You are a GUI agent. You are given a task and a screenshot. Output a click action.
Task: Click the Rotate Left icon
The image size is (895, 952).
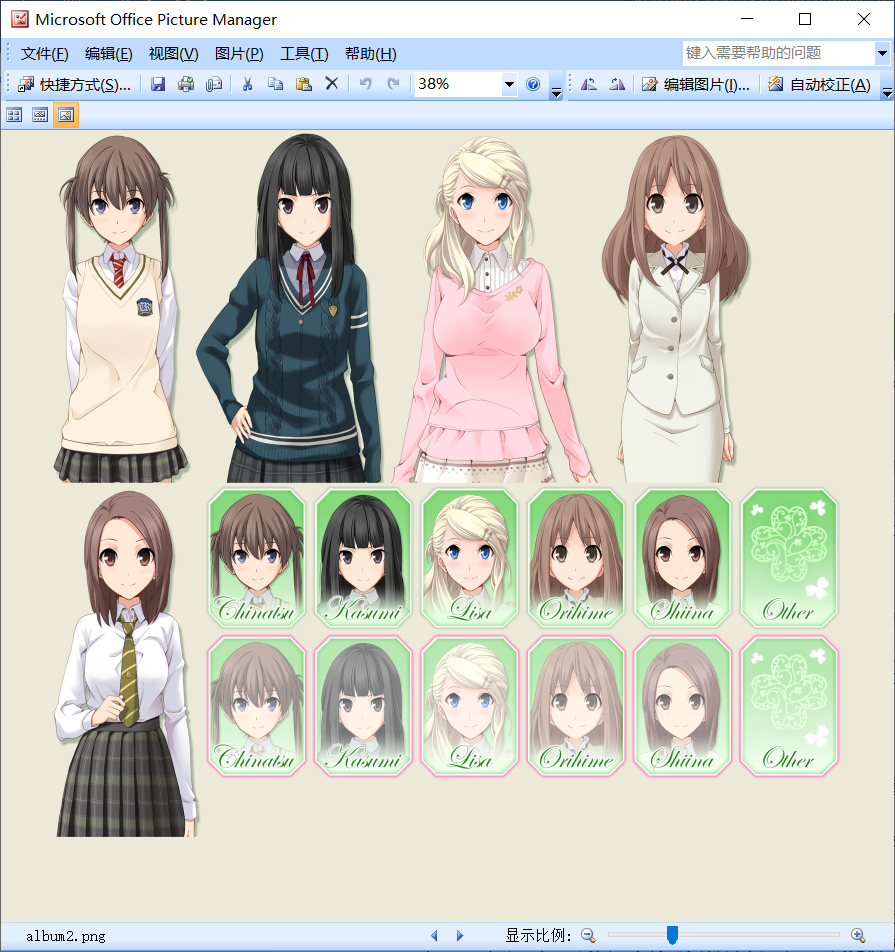(589, 84)
